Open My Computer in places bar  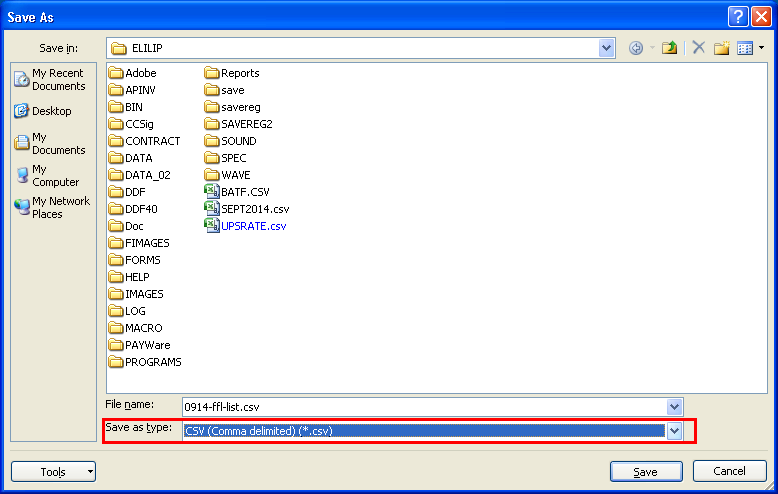[x=47, y=176]
